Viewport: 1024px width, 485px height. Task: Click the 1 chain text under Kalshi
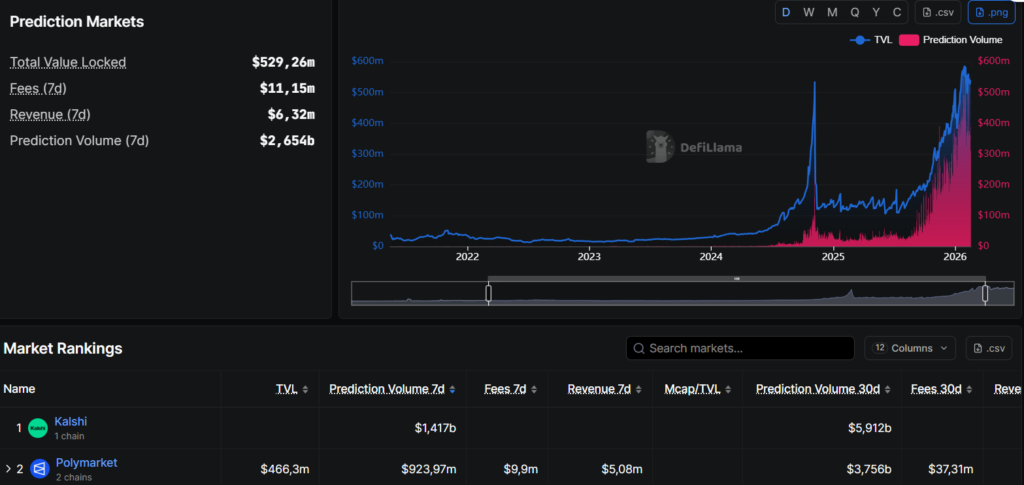point(69,436)
